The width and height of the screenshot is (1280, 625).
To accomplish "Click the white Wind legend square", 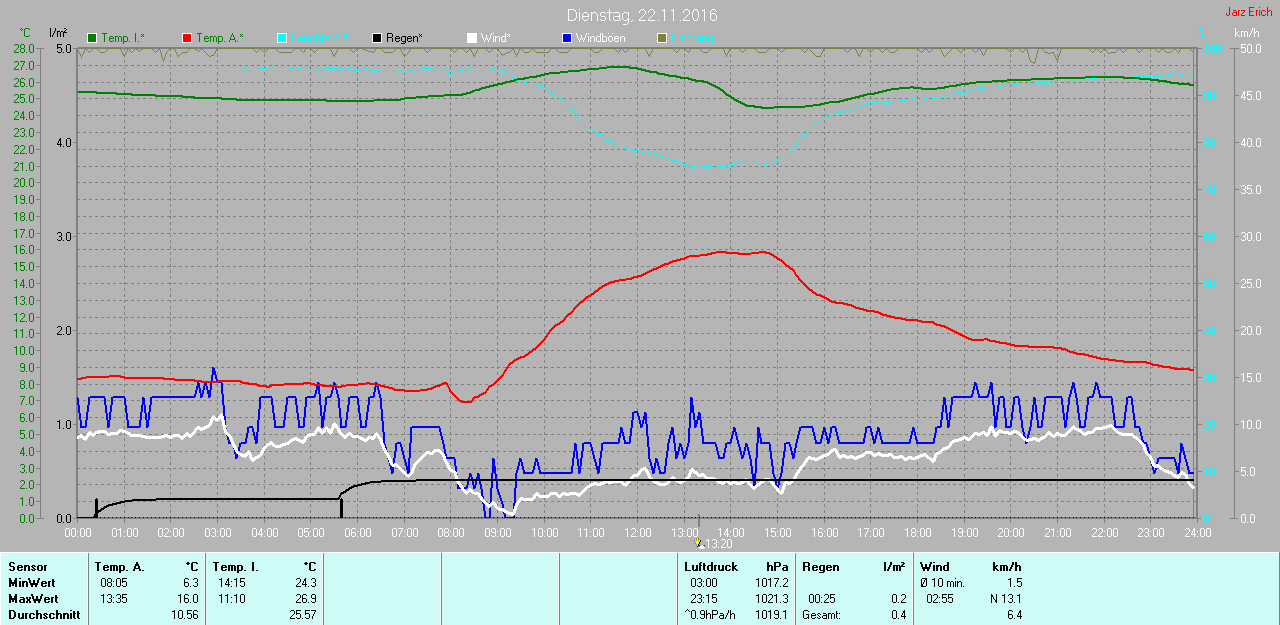I will [472, 38].
